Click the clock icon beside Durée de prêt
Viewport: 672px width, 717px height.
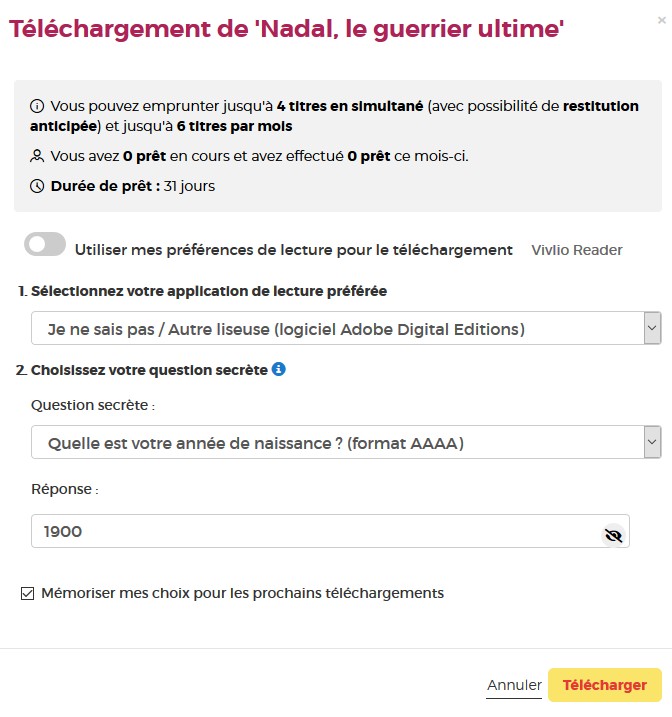coord(37,186)
